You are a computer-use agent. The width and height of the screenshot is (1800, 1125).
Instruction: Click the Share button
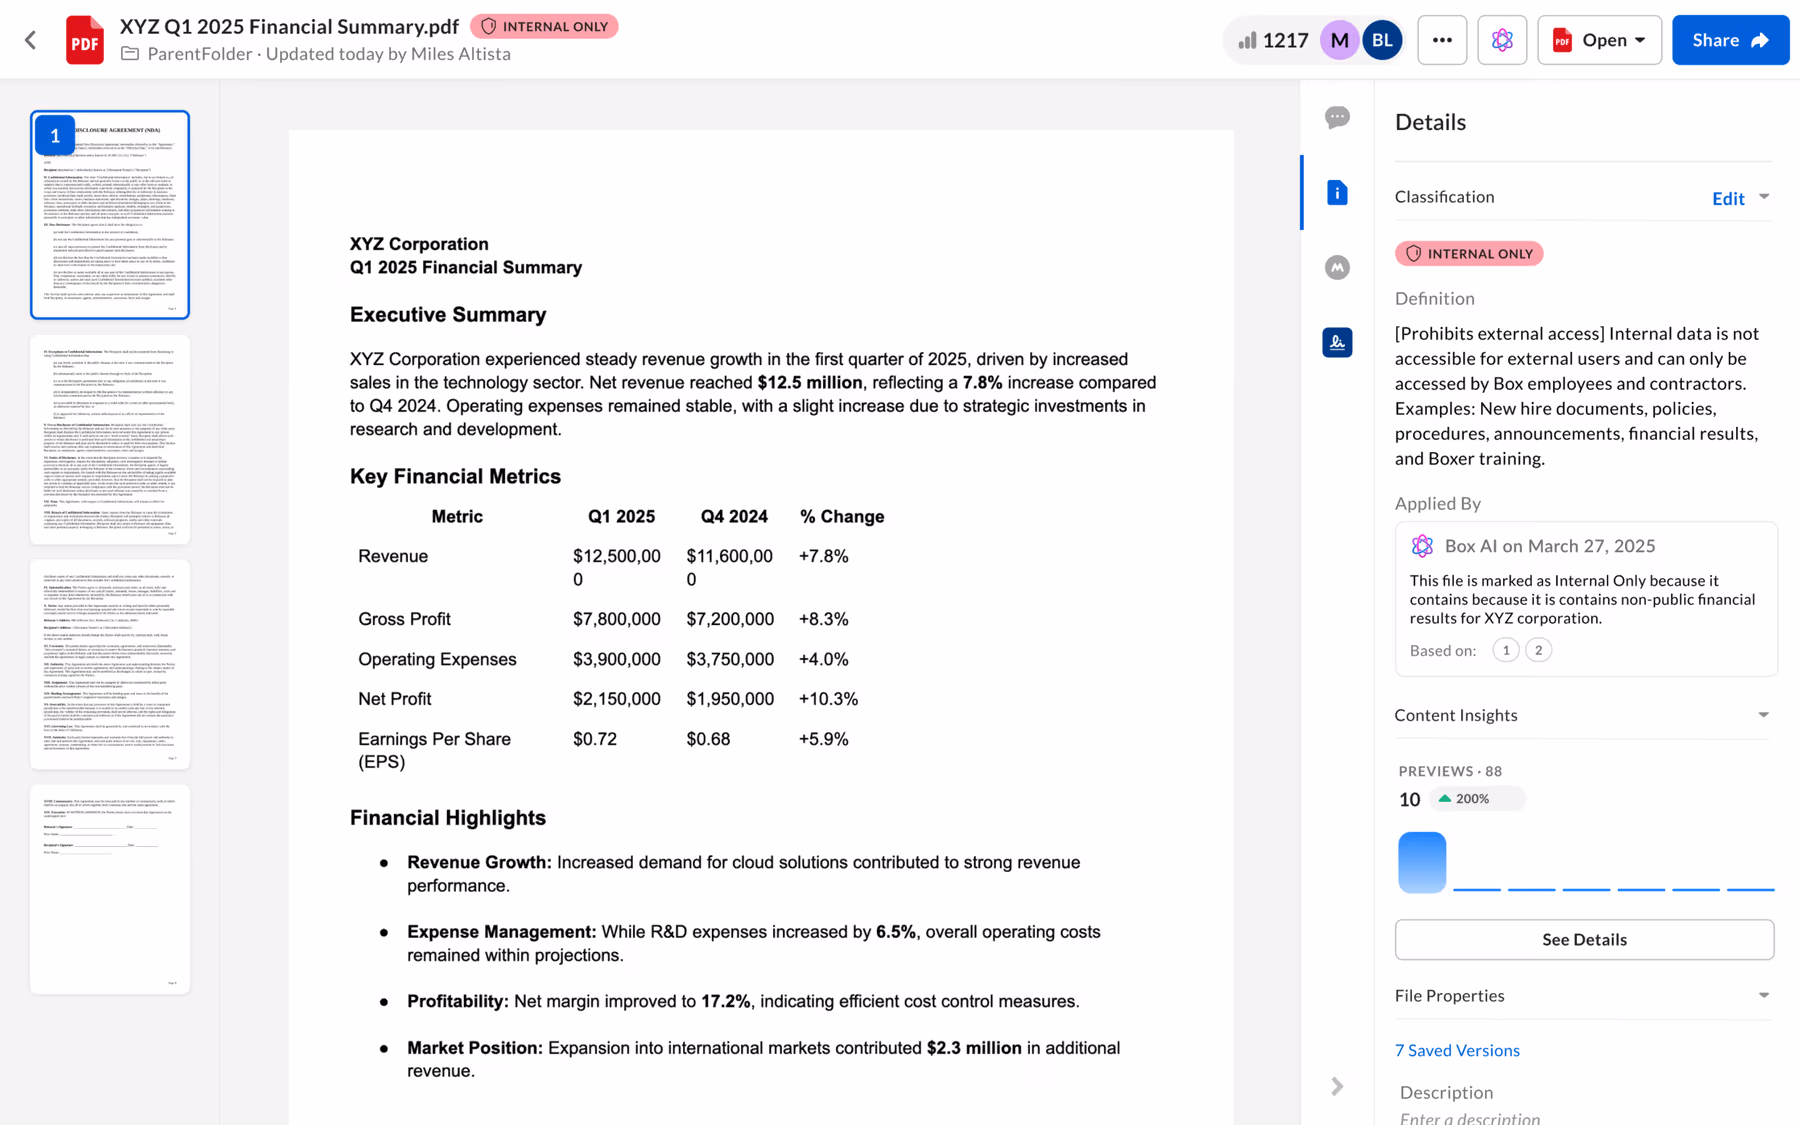[x=1729, y=40]
